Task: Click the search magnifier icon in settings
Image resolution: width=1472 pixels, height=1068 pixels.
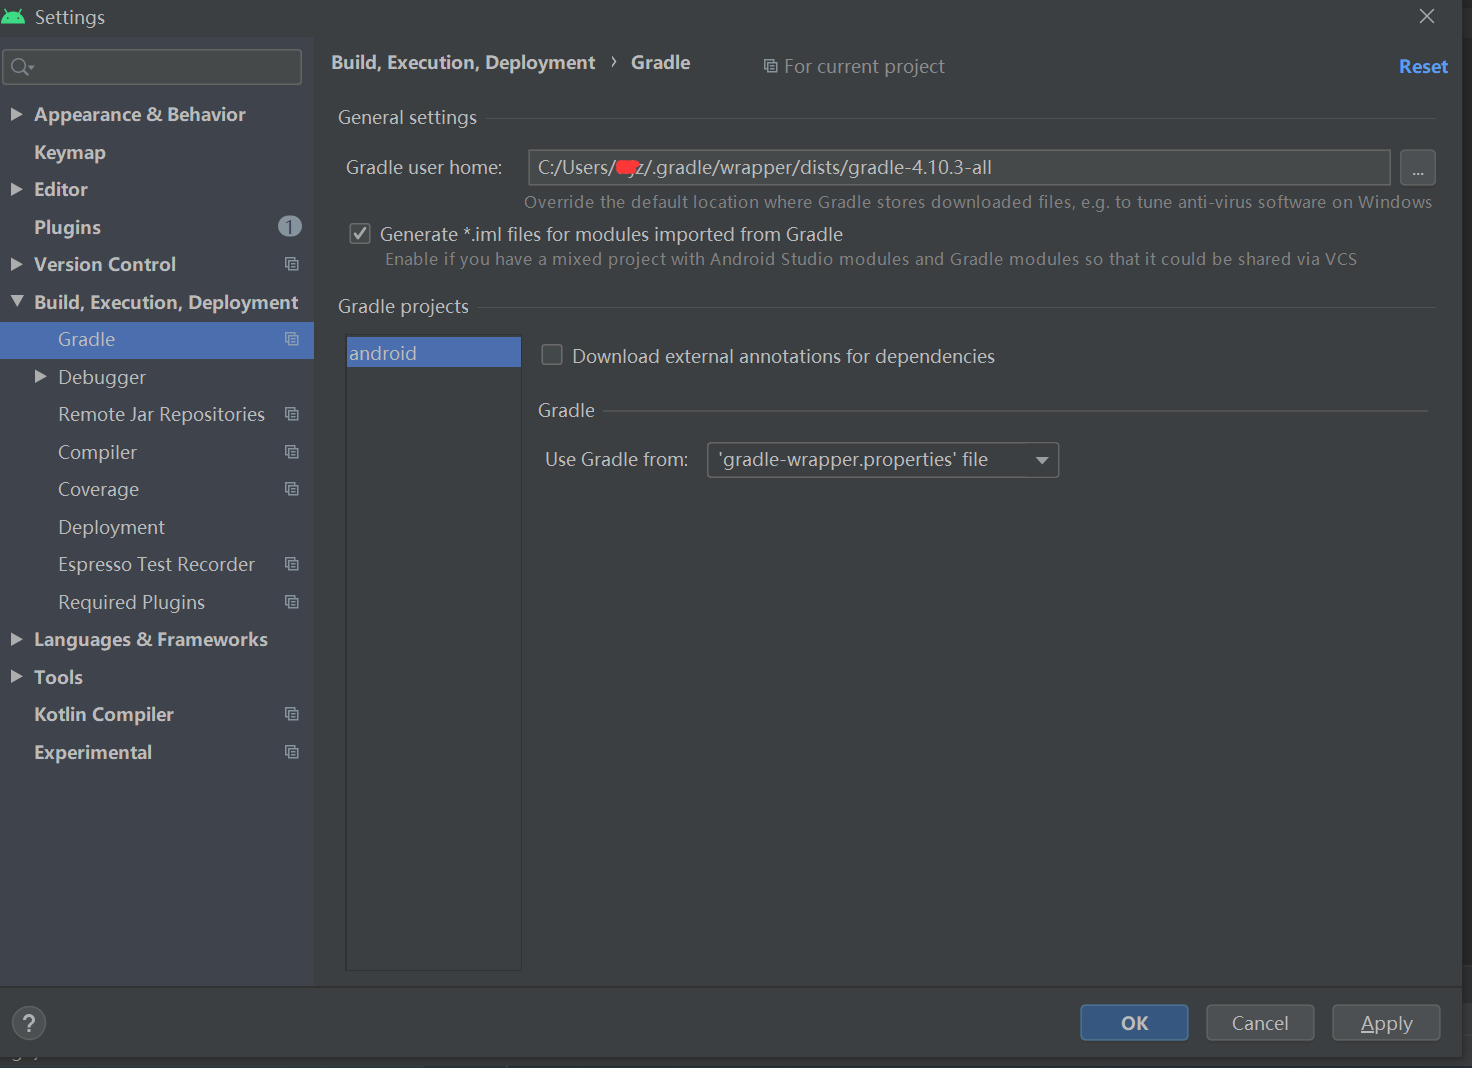Action: pos(21,67)
